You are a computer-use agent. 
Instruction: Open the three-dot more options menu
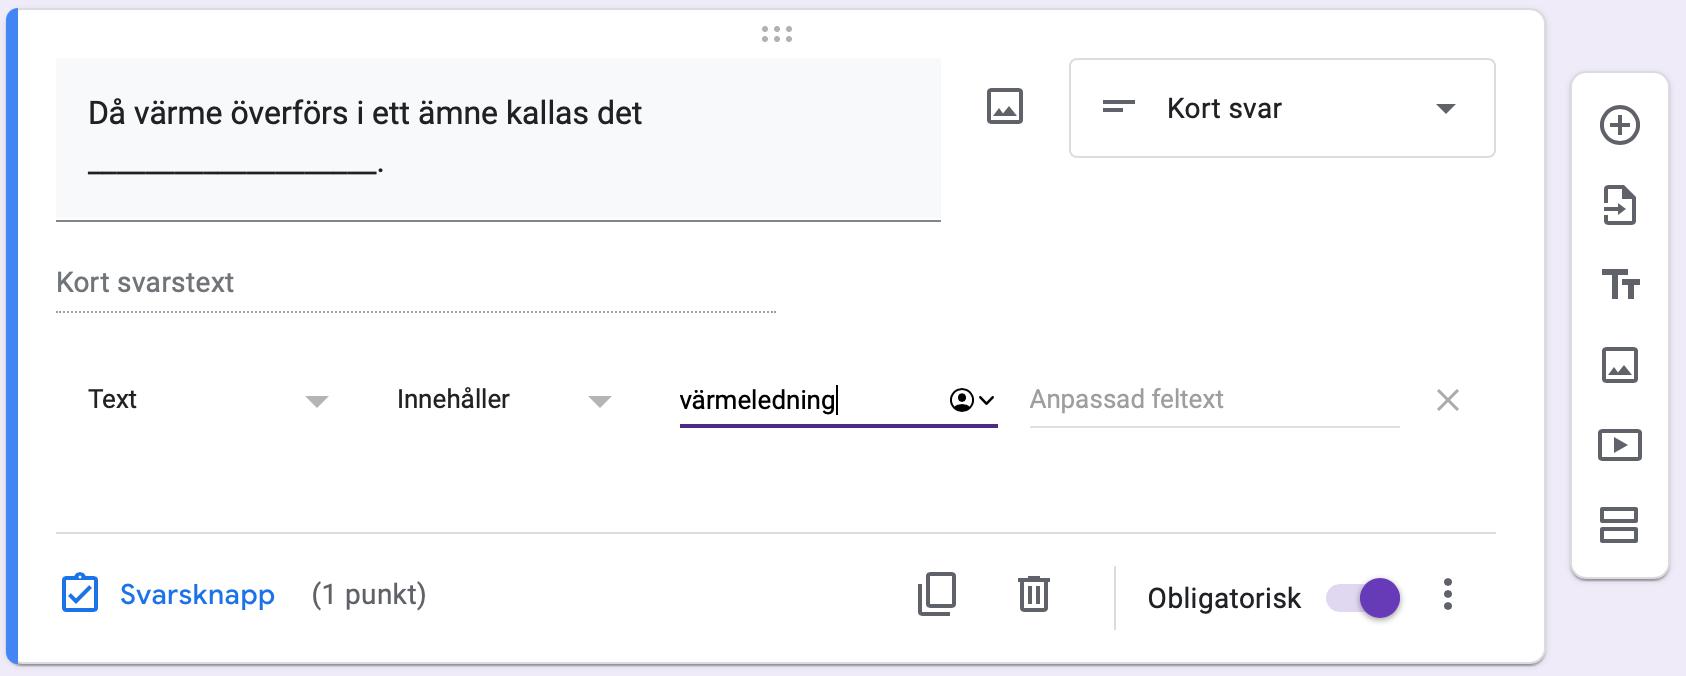tap(1447, 595)
